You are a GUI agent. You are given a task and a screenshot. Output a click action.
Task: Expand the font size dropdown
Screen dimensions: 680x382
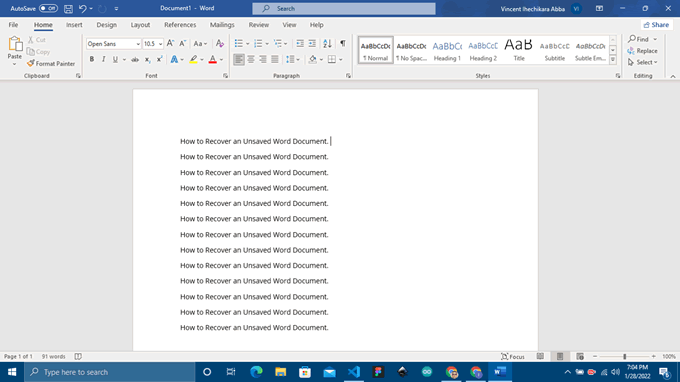tap(160, 44)
